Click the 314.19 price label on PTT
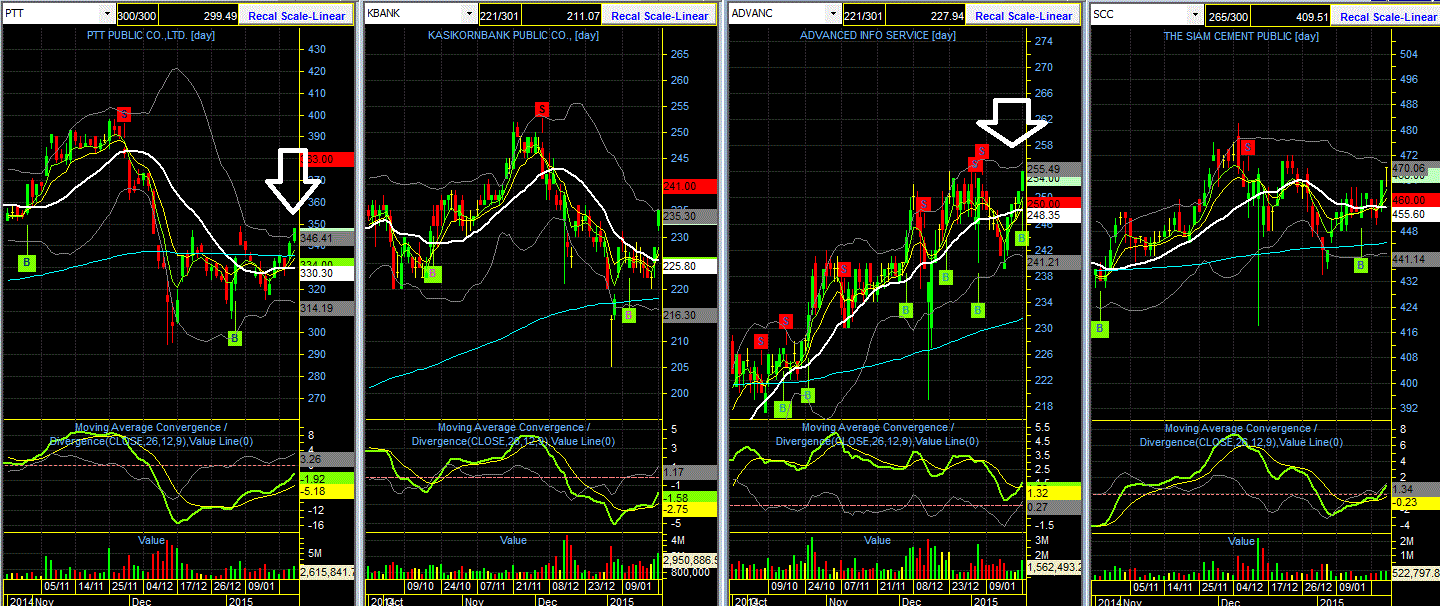The width and height of the screenshot is (1440, 606). 327,309
